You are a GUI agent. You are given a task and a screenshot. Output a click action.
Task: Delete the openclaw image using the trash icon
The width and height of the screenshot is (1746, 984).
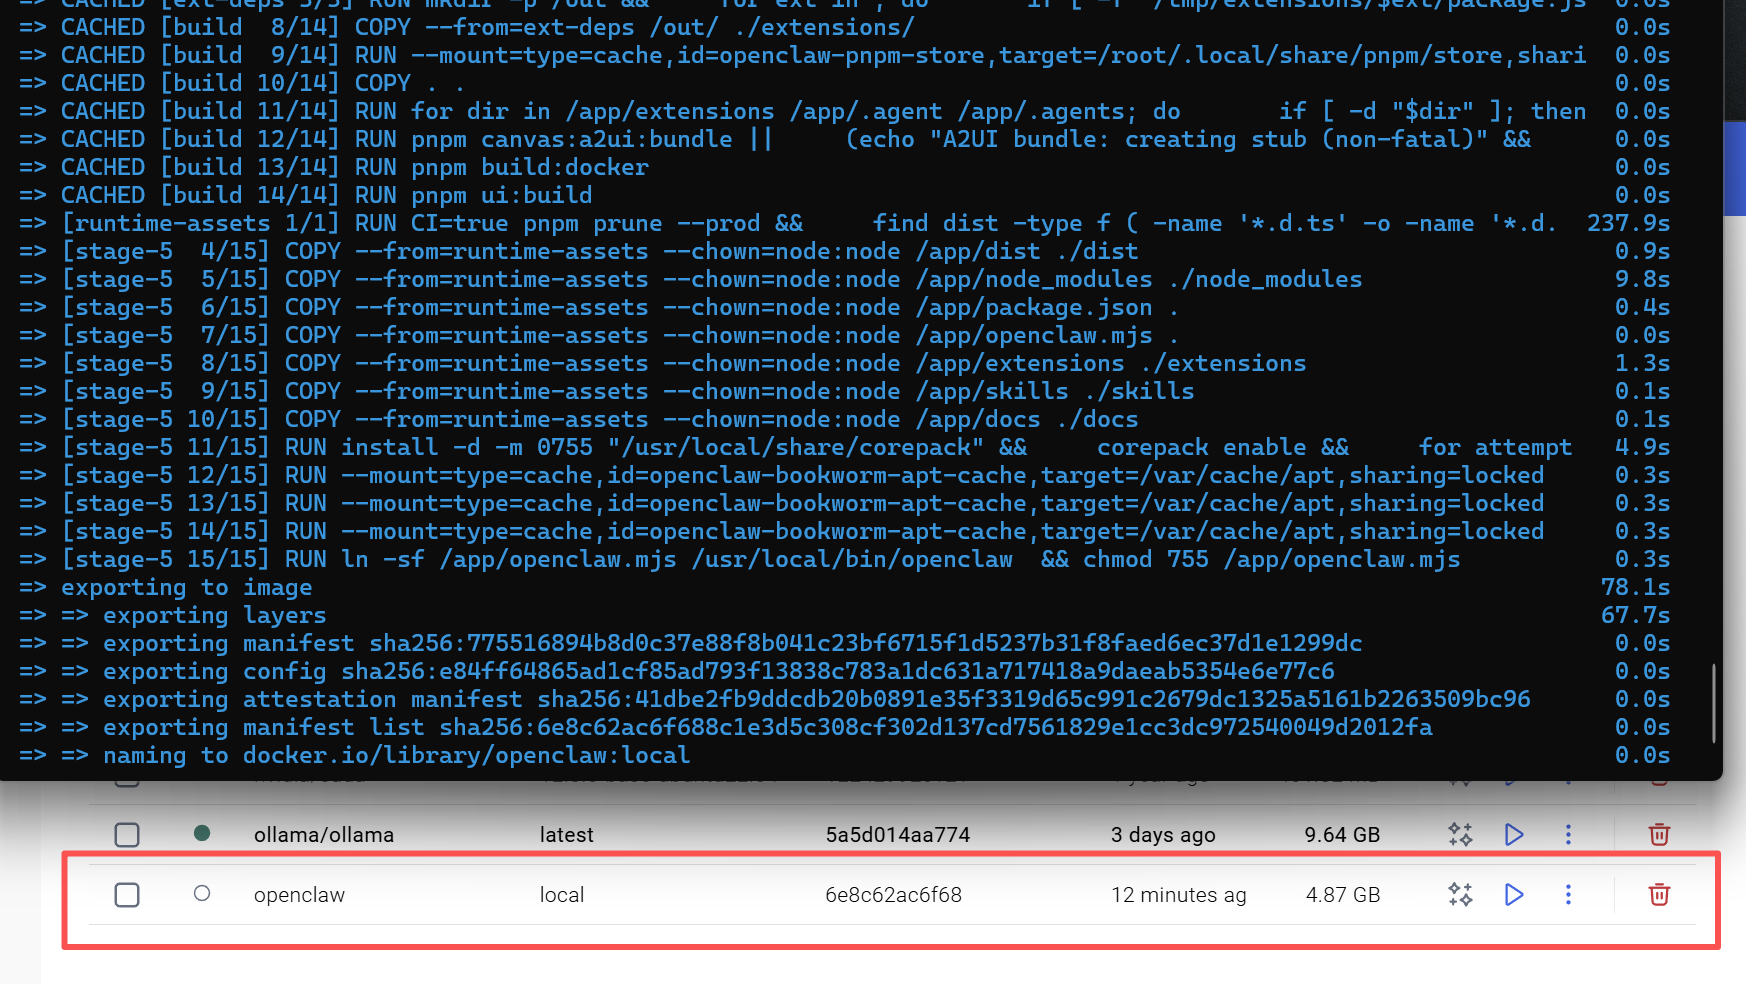(1659, 894)
